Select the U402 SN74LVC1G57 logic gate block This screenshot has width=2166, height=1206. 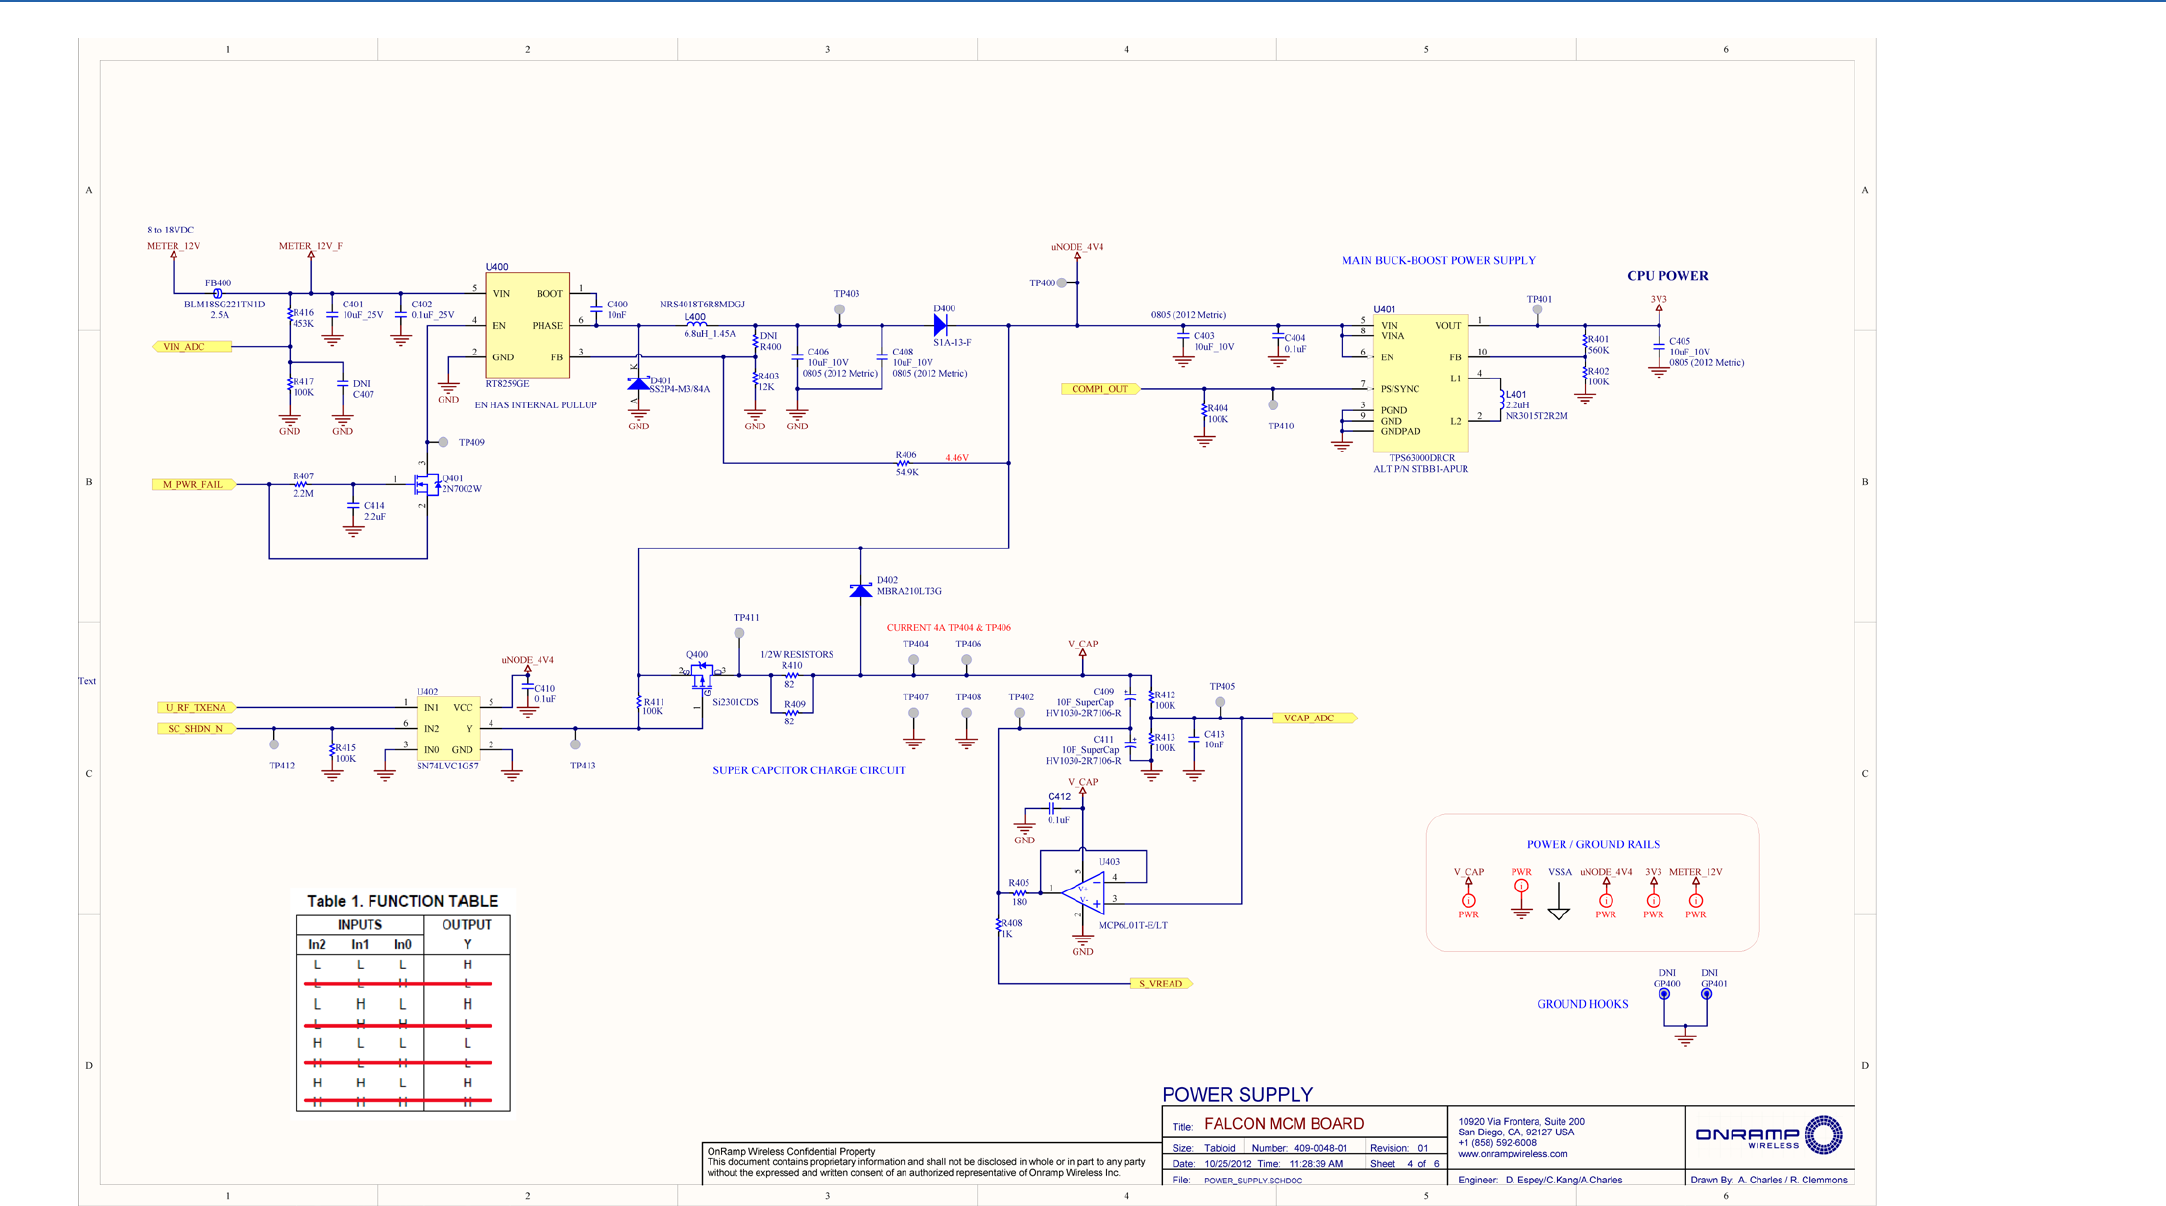[447, 728]
